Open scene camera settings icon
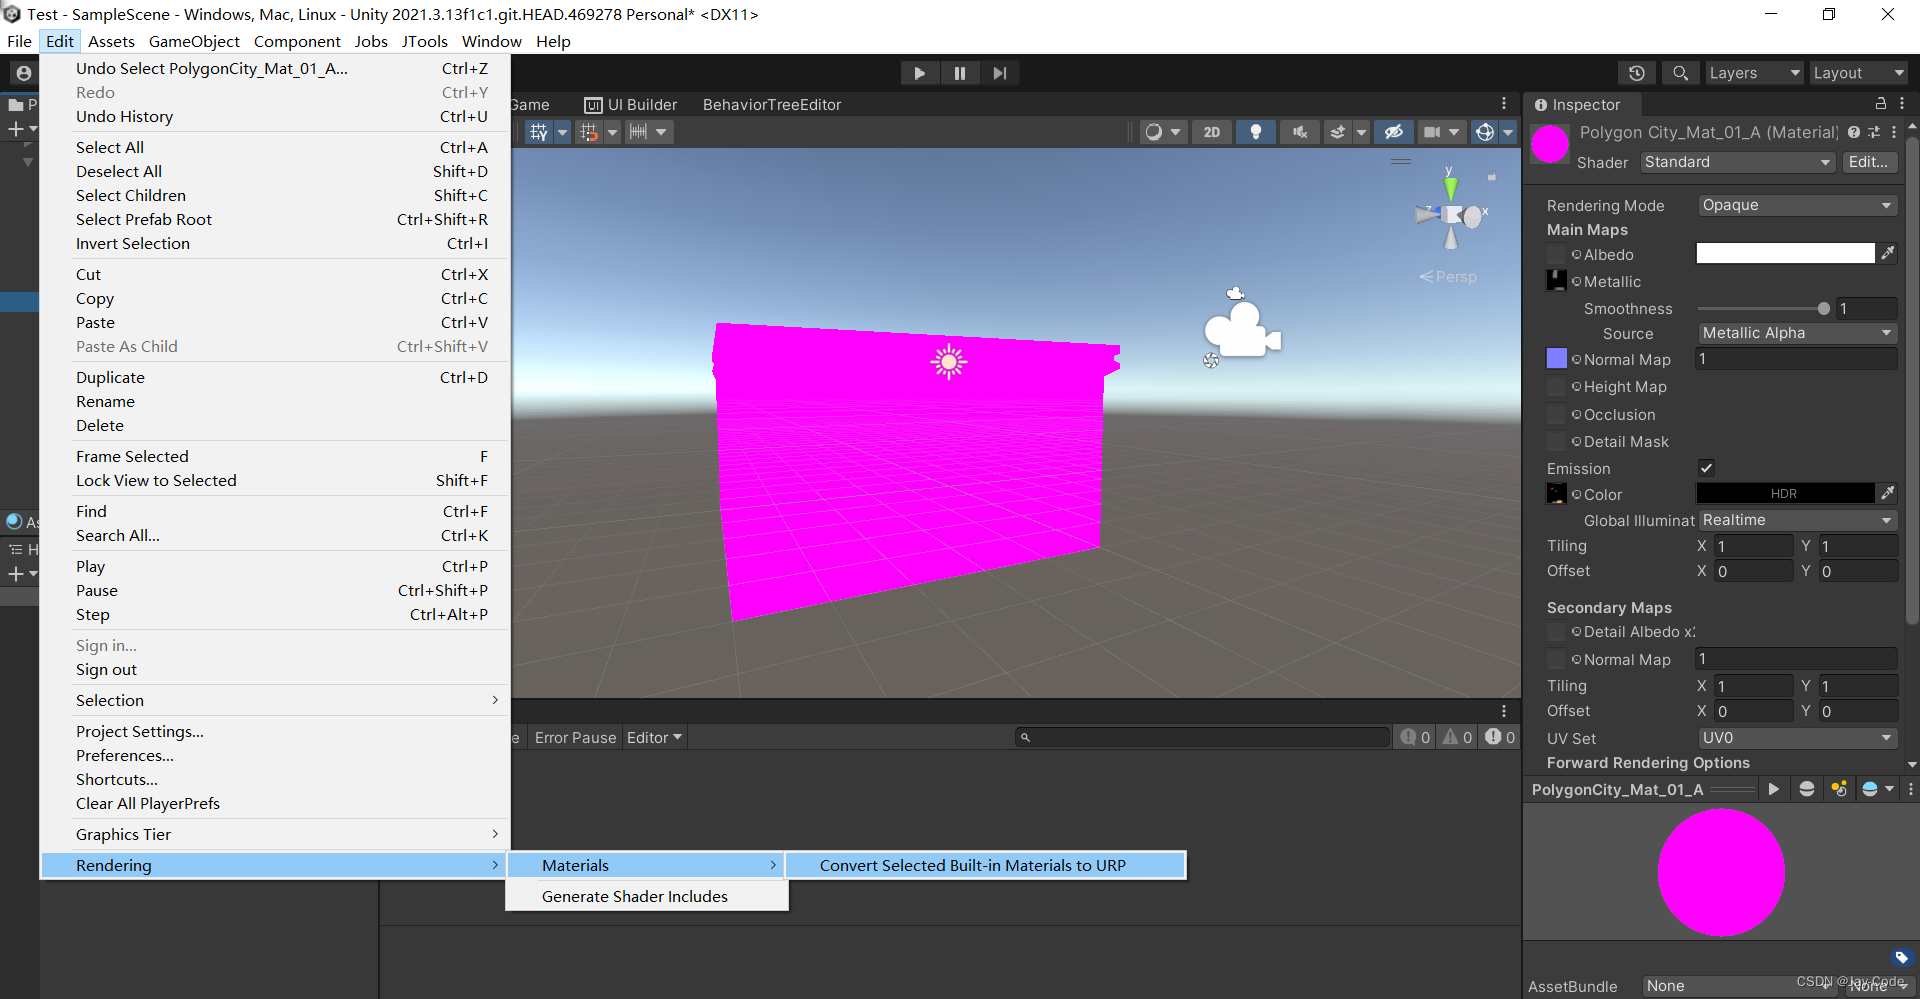 tap(1433, 132)
